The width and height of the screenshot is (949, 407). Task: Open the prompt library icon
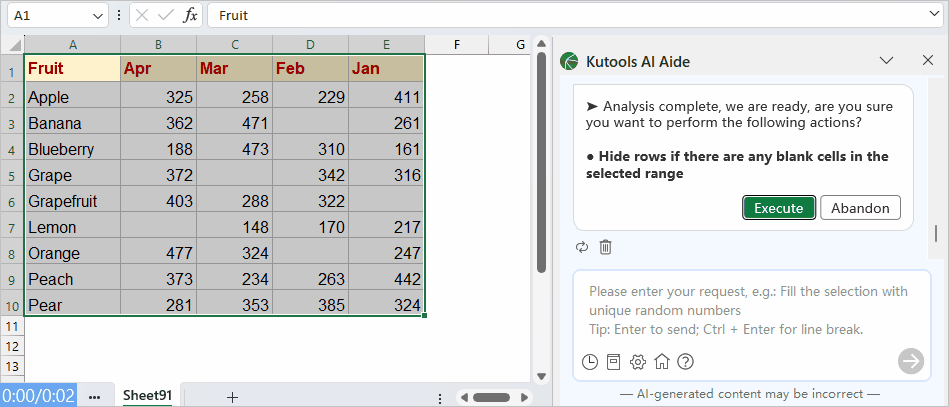click(614, 361)
